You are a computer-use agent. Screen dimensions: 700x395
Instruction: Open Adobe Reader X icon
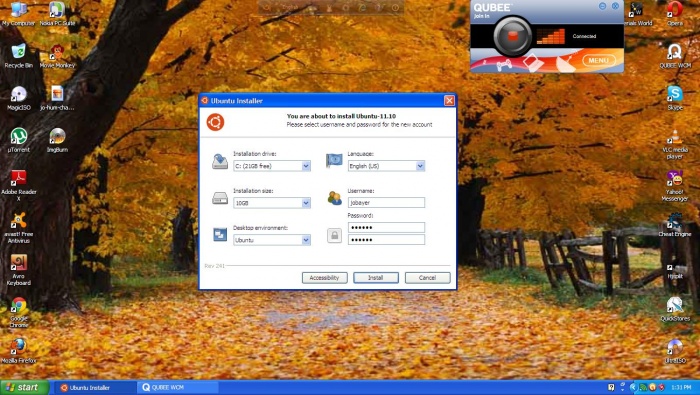click(x=18, y=185)
